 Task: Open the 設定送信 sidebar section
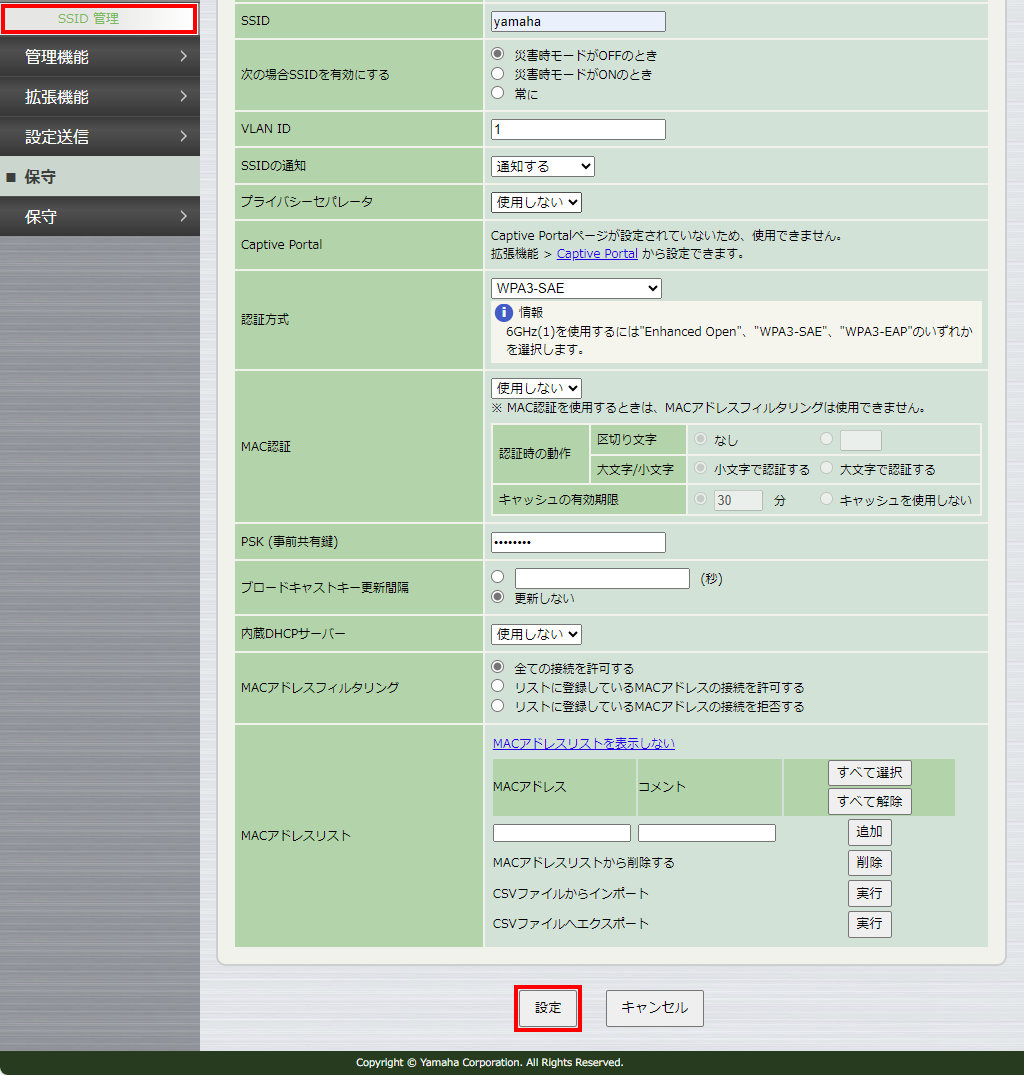(x=100, y=137)
